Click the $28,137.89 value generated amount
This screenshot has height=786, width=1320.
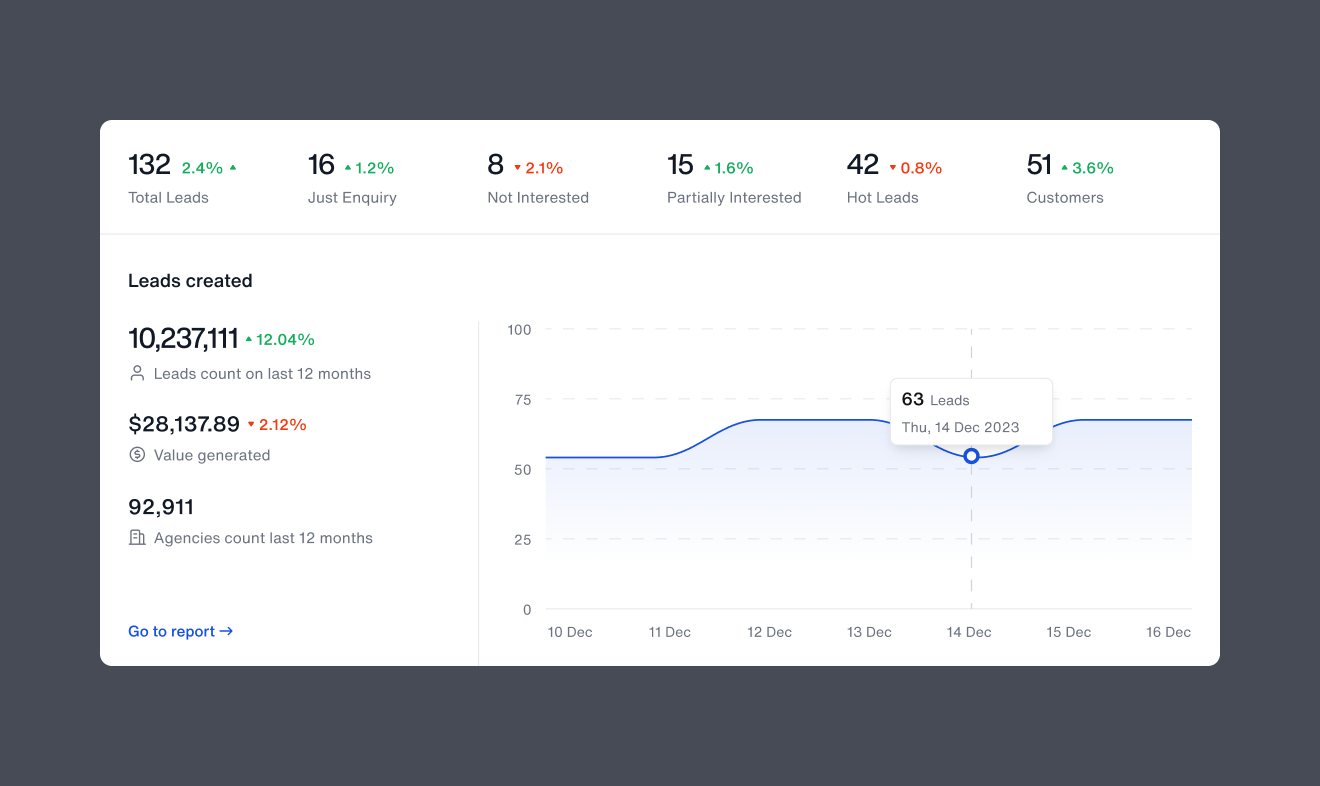[184, 424]
